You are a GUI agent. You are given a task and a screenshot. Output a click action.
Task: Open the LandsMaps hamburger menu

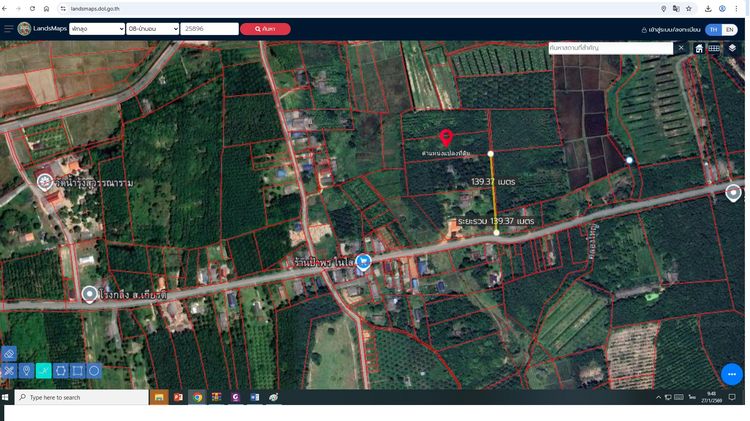pyautogui.click(x=9, y=29)
